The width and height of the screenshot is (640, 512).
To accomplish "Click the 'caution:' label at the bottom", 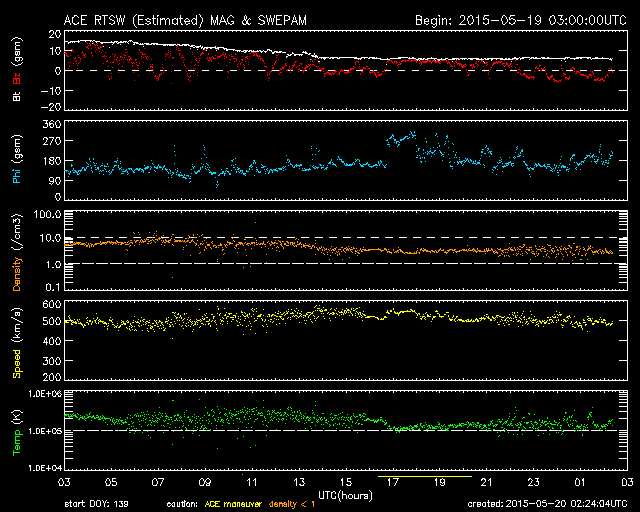I will click(x=183, y=504).
